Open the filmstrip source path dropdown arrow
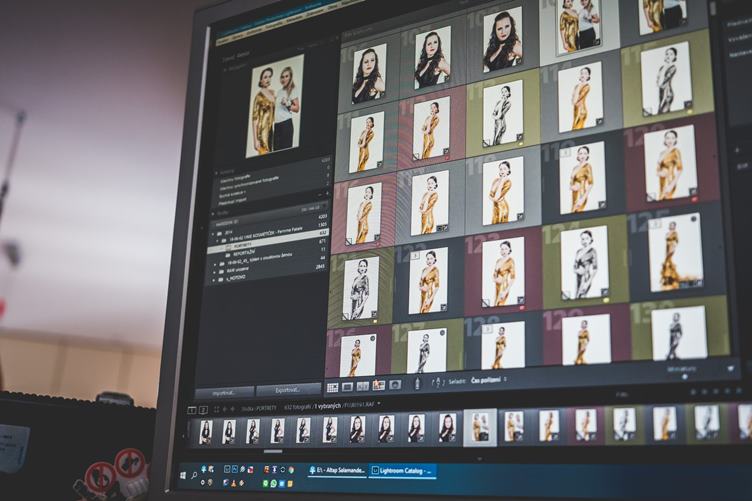This screenshot has width=752, height=501. click(379, 404)
